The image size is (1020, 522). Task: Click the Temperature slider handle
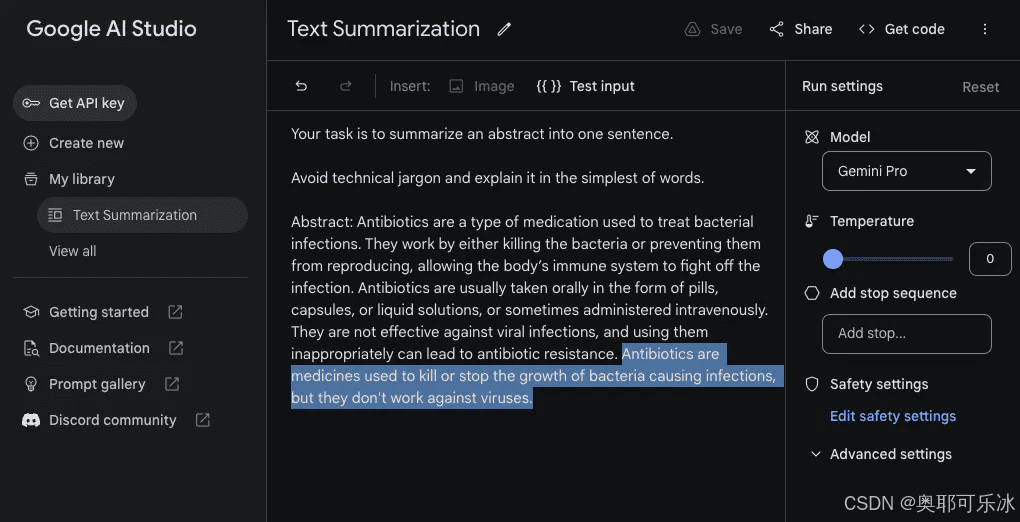tap(833, 259)
